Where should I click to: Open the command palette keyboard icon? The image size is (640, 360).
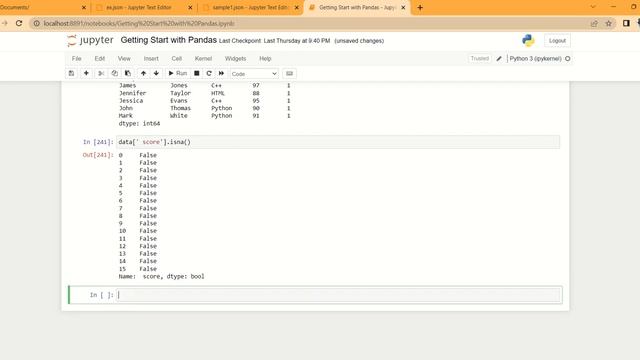point(289,73)
